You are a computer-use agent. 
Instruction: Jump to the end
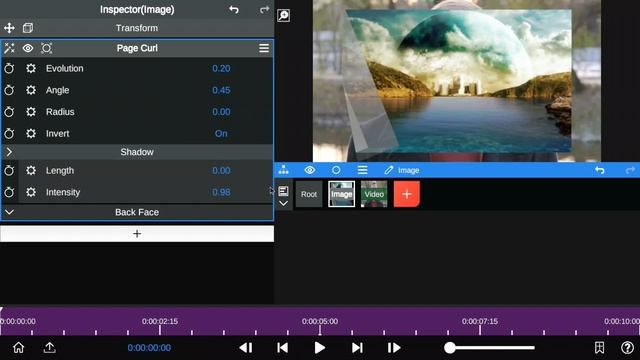(357, 348)
